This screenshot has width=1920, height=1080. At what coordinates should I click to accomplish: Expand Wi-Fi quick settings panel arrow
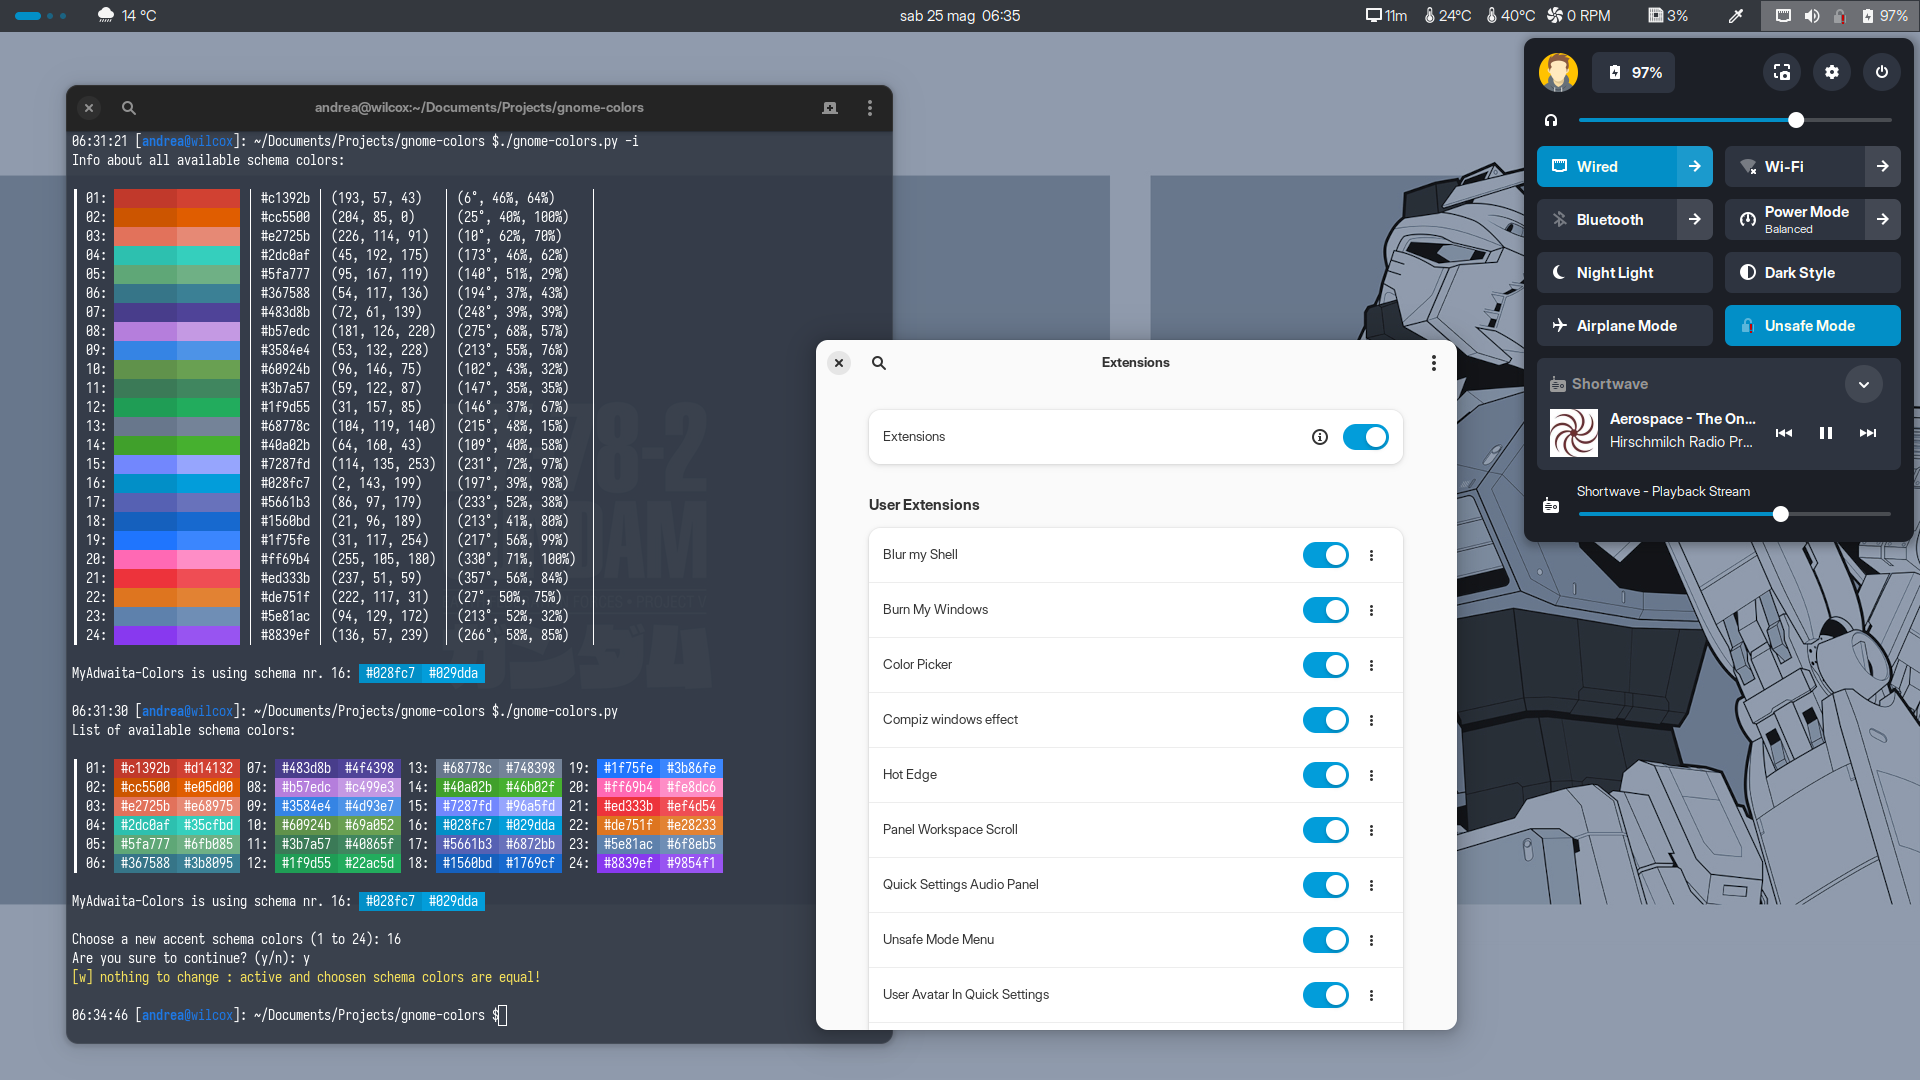click(1883, 166)
